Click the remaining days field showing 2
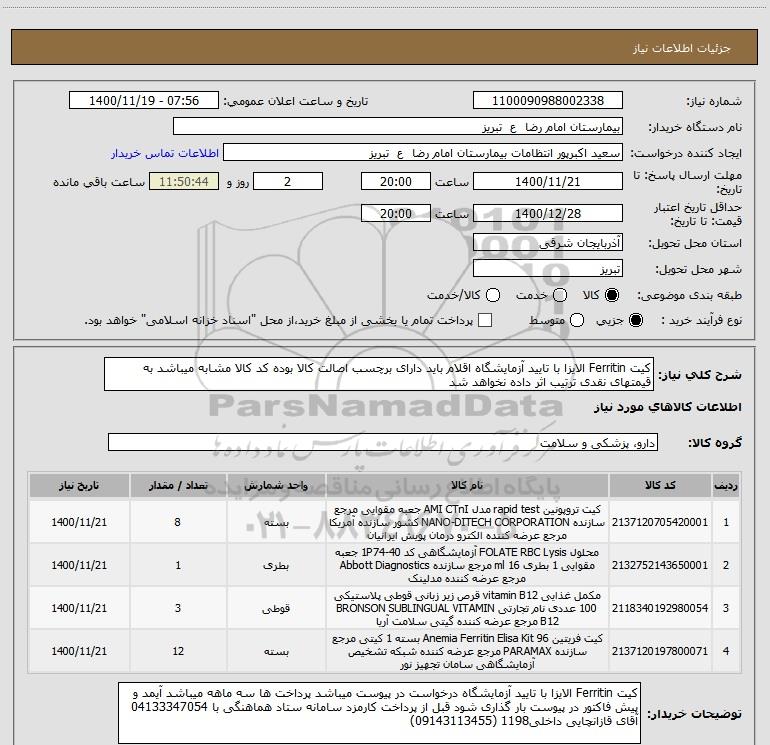The width and height of the screenshot is (770, 745). pos(288,181)
